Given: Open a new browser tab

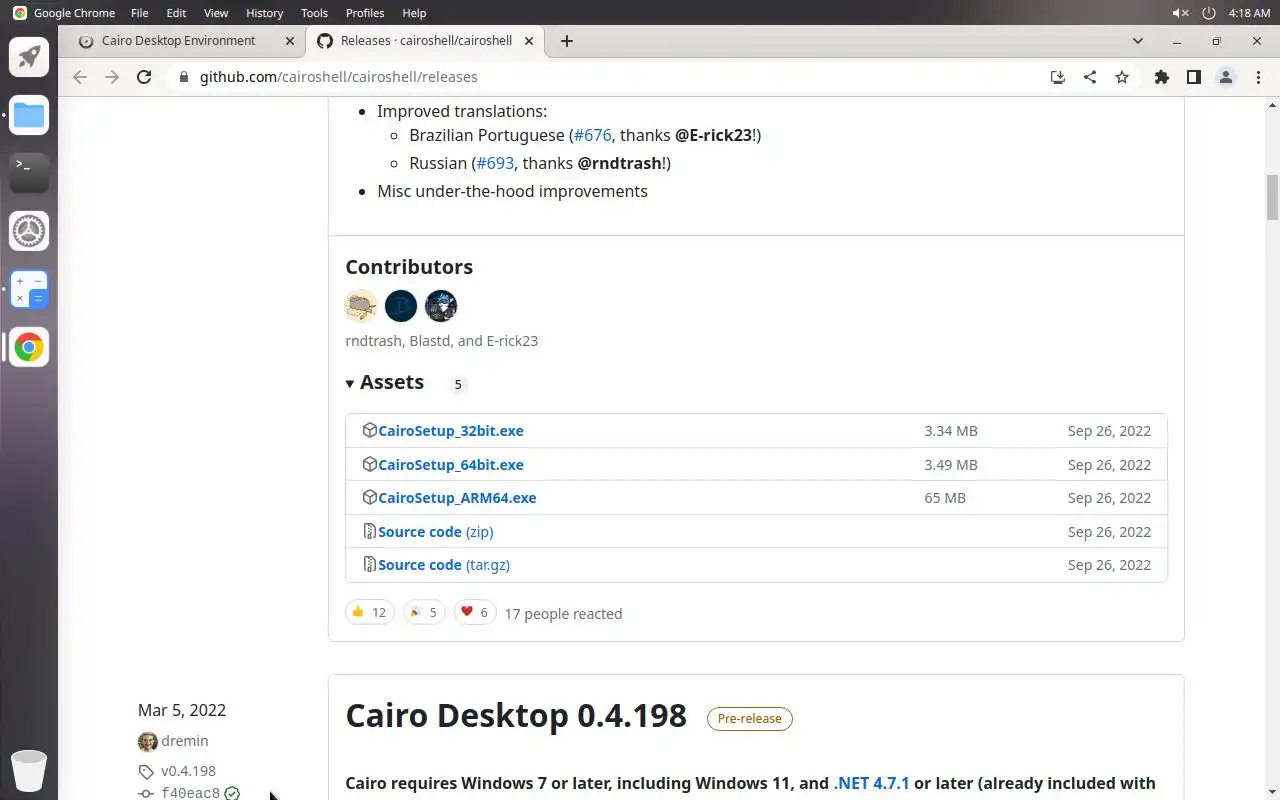Looking at the screenshot, I should point(567,41).
